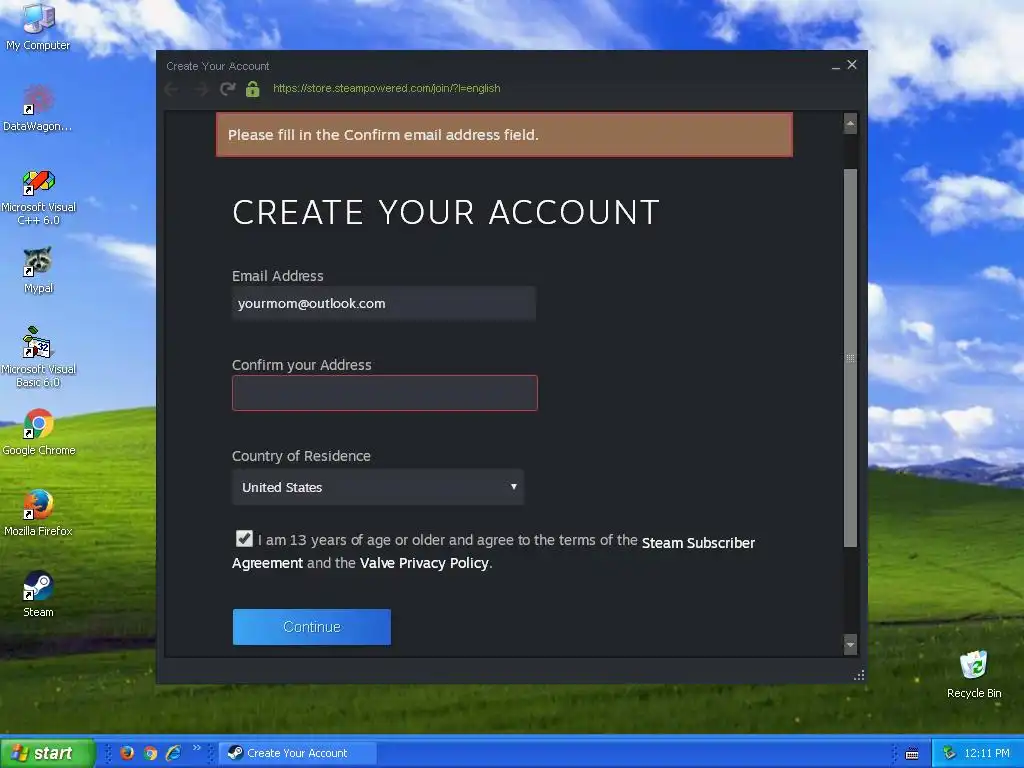Launch Firefox from the quick launch bar
The height and width of the screenshot is (768, 1024).
click(x=127, y=753)
